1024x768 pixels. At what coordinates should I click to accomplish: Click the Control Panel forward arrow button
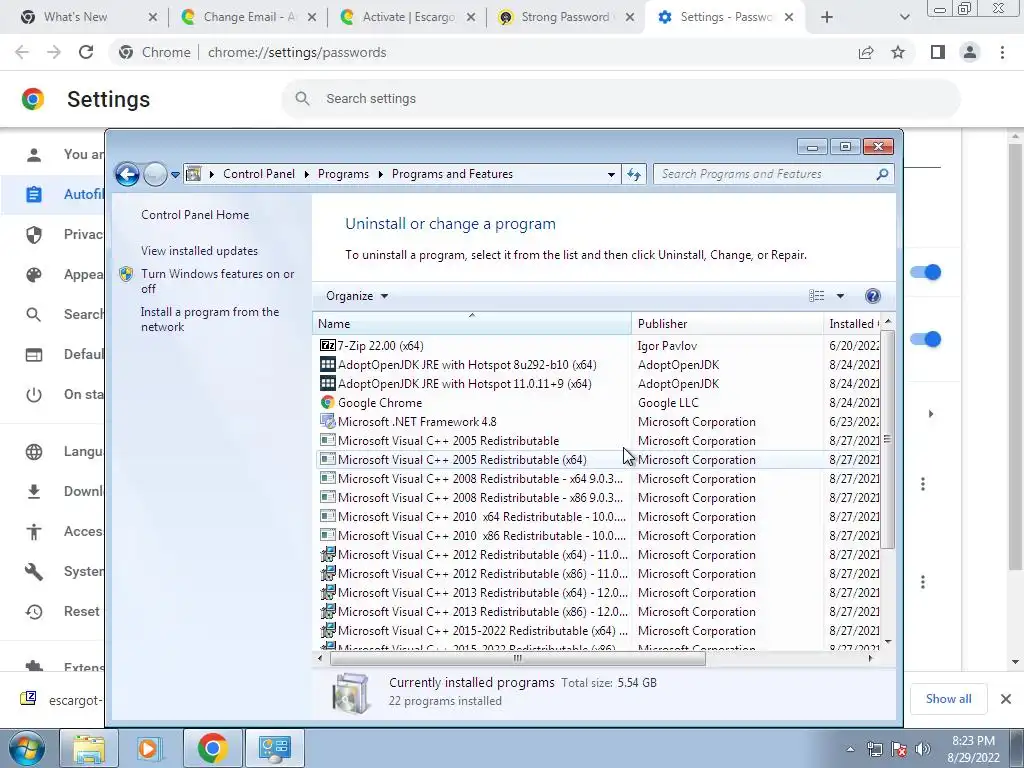tap(155, 174)
